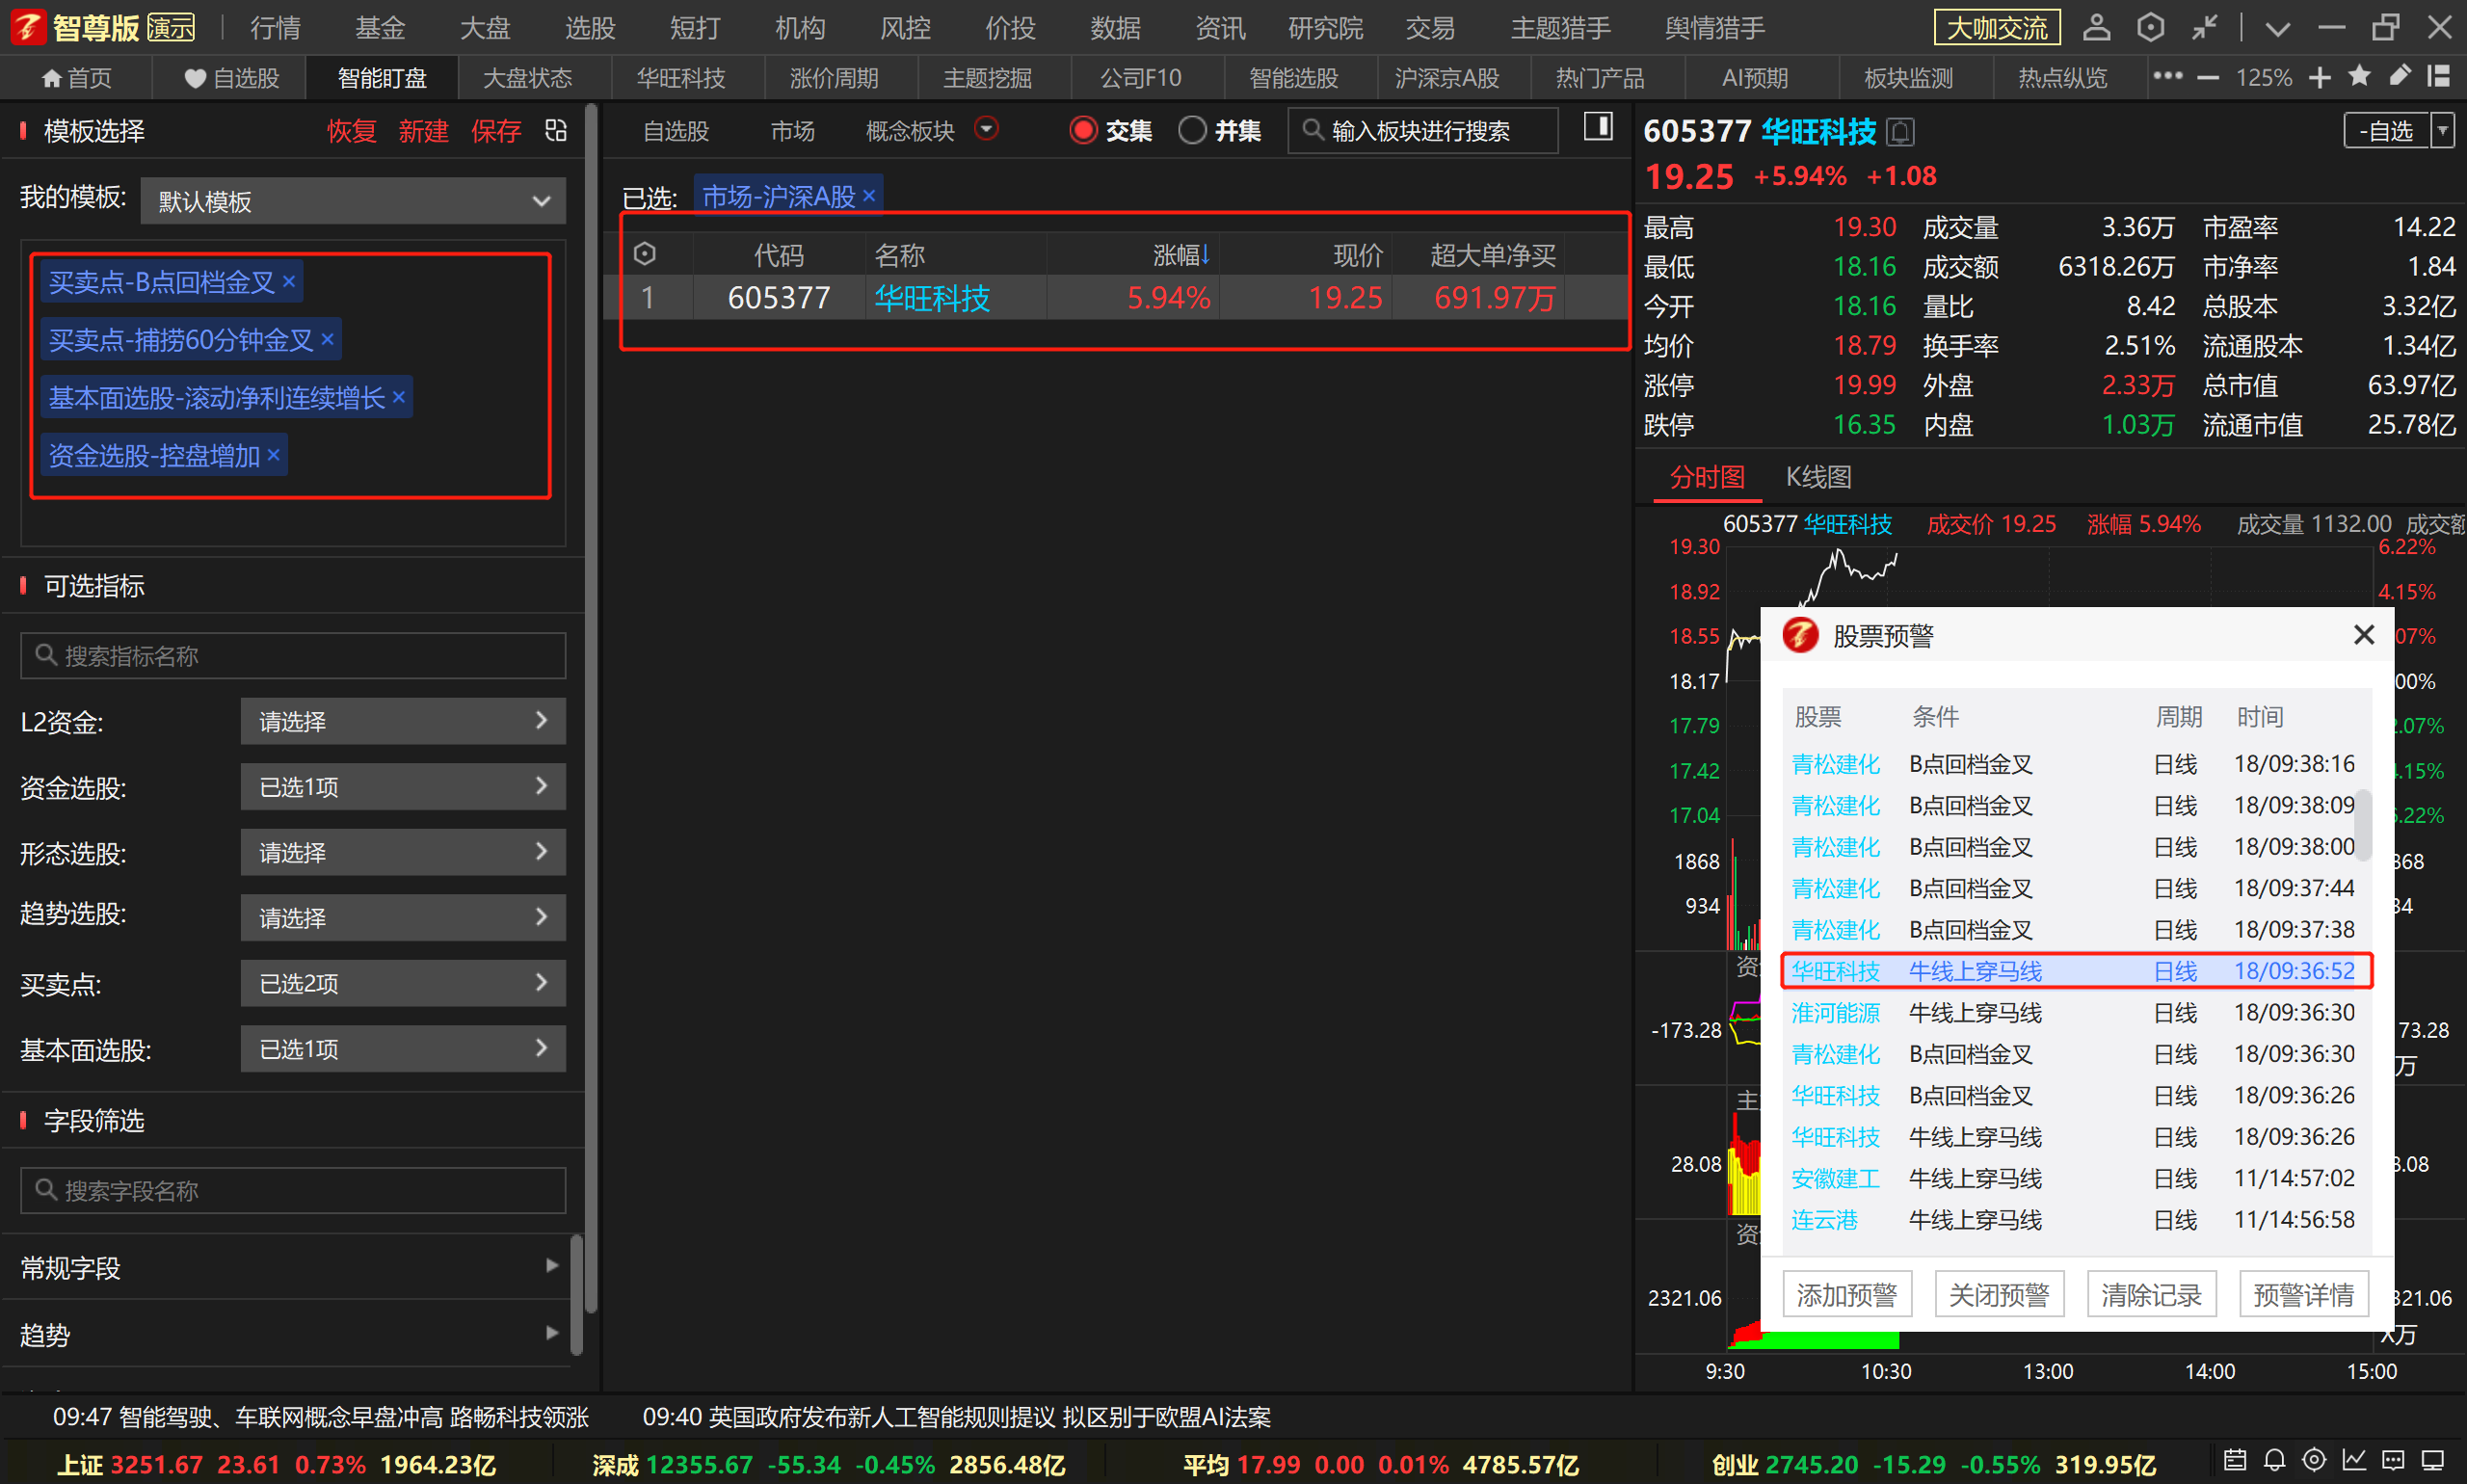Image resolution: width=2467 pixels, height=1484 pixels.
Task: Click the red 新建 link
Action: click(423, 130)
